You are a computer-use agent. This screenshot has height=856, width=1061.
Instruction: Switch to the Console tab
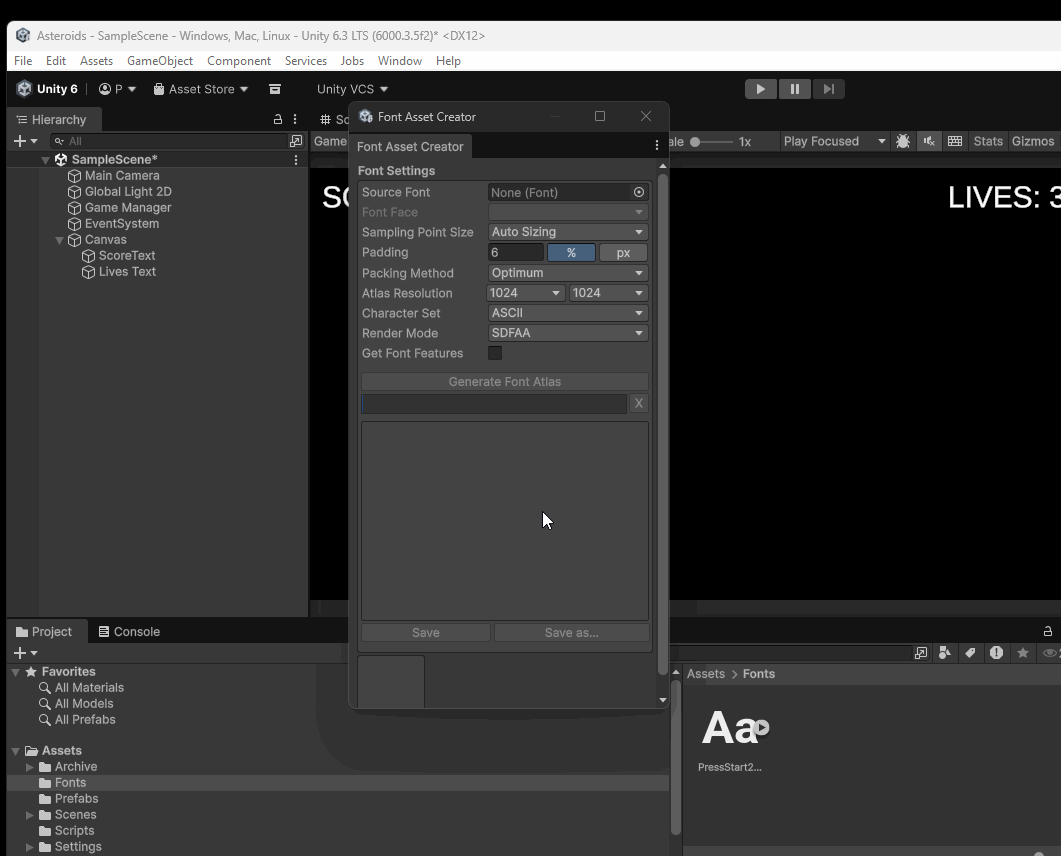pyautogui.click(x=129, y=631)
